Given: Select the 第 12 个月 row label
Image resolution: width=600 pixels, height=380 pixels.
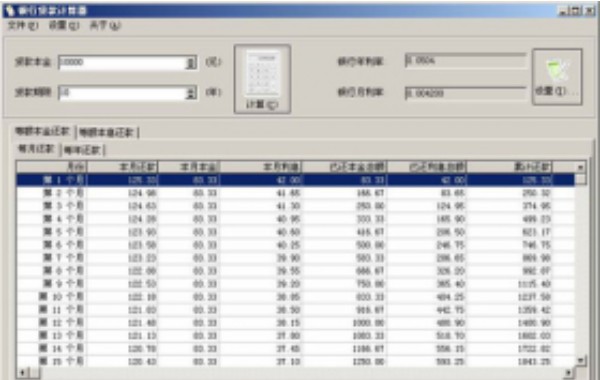Looking at the screenshot, I should (x=62, y=323).
